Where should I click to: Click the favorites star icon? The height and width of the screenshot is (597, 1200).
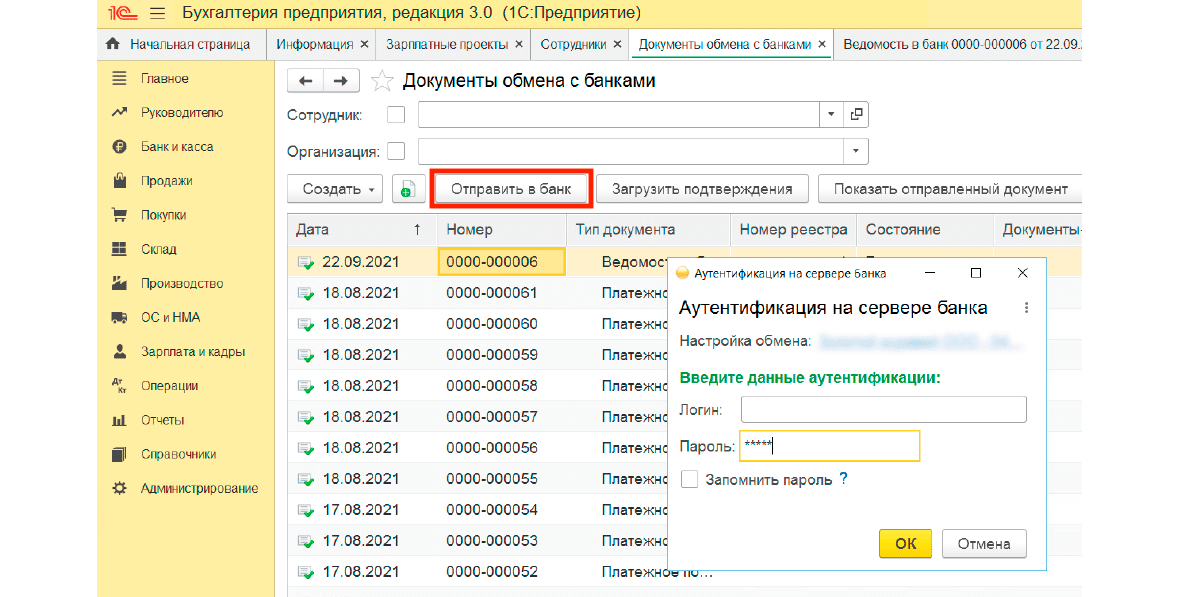[381, 81]
